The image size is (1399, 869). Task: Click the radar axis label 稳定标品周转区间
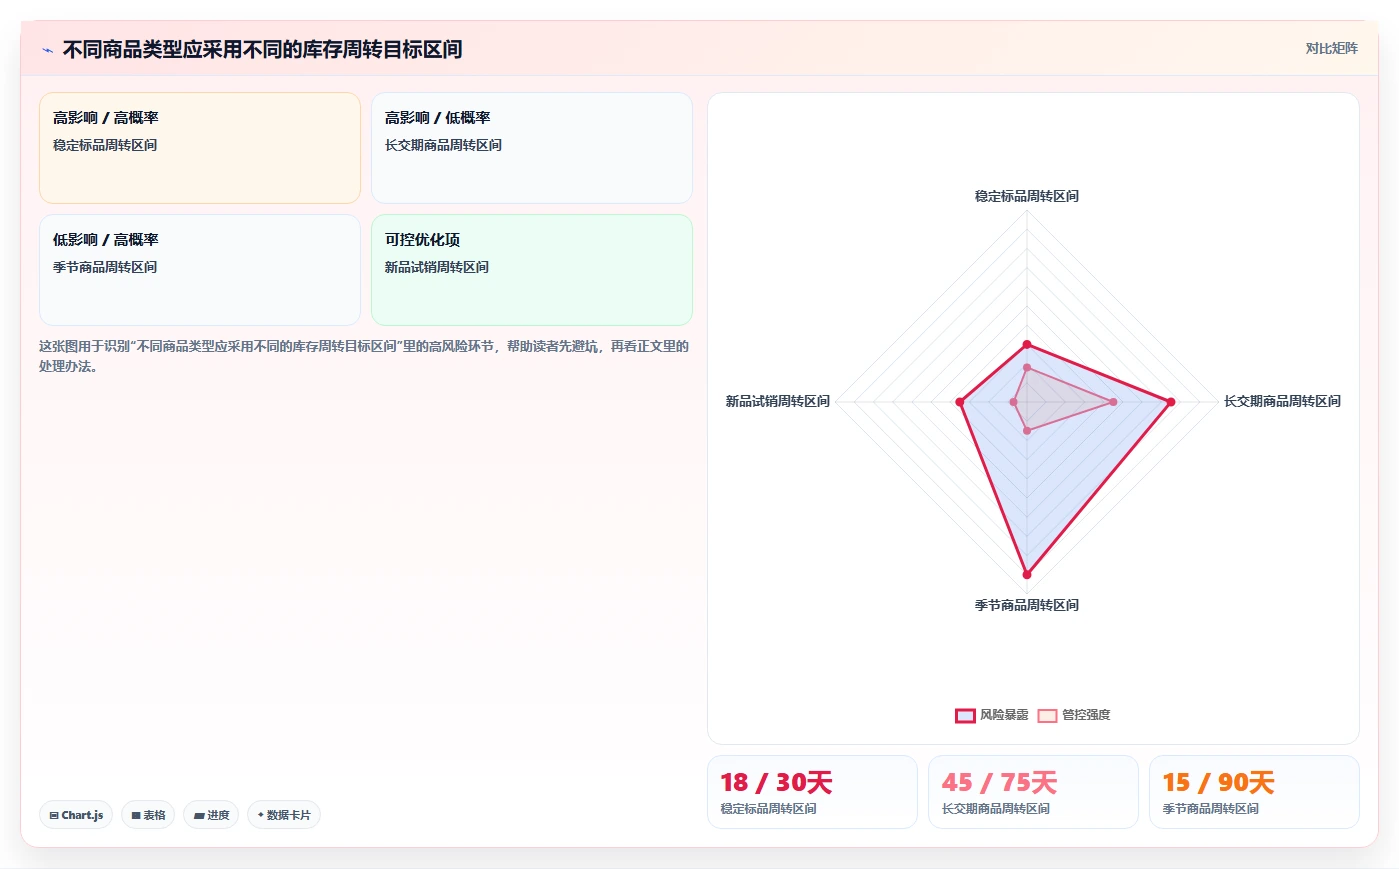(1027, 196)
